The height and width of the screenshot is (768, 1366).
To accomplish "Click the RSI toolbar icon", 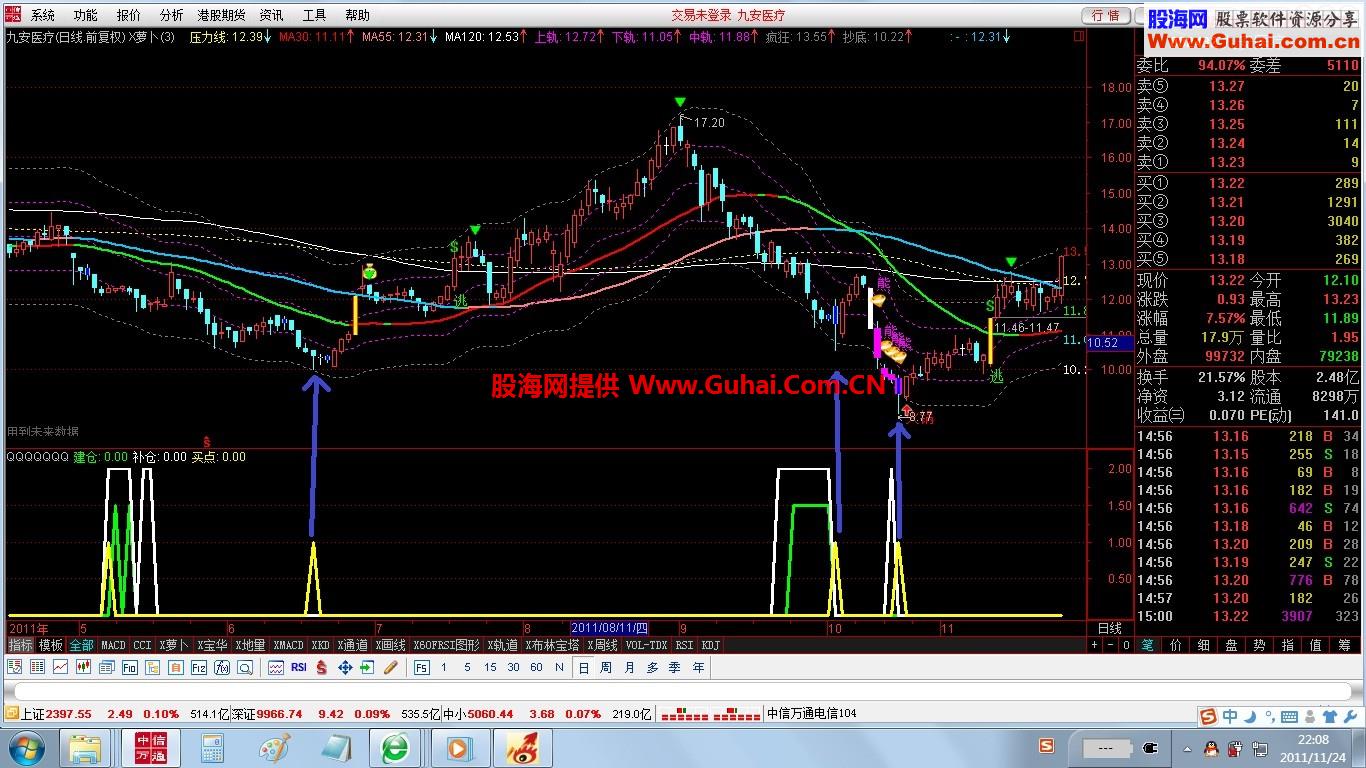I will (298, 667).
